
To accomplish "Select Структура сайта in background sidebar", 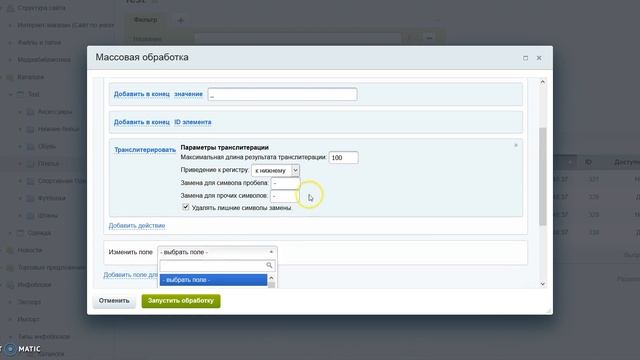I will [41, 8].
